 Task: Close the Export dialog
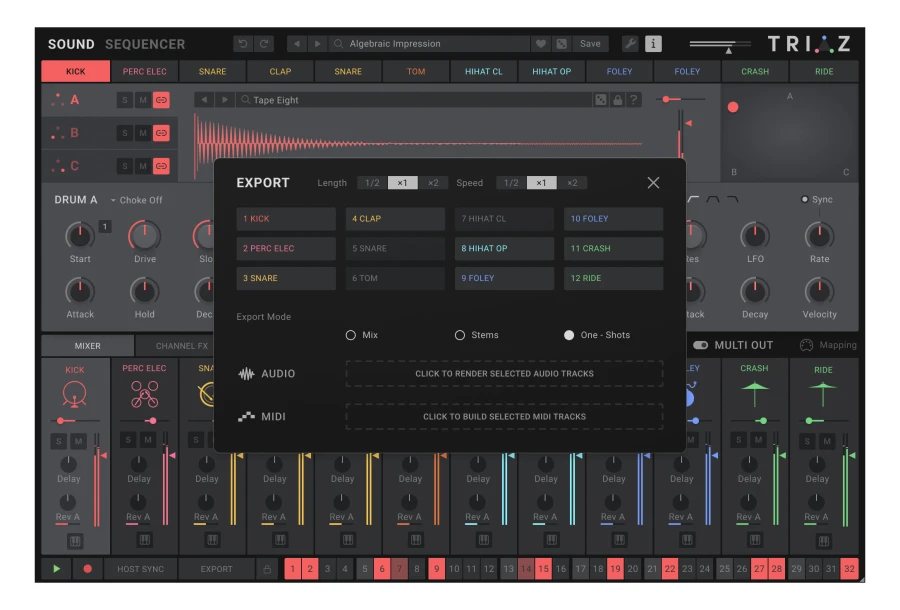(x=653, y=182)
